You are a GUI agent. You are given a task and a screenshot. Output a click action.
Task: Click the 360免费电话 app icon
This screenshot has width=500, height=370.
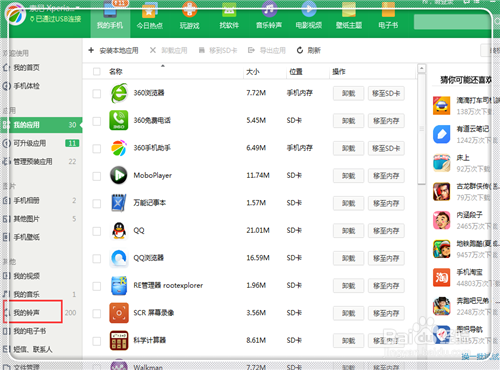point(119,120)
